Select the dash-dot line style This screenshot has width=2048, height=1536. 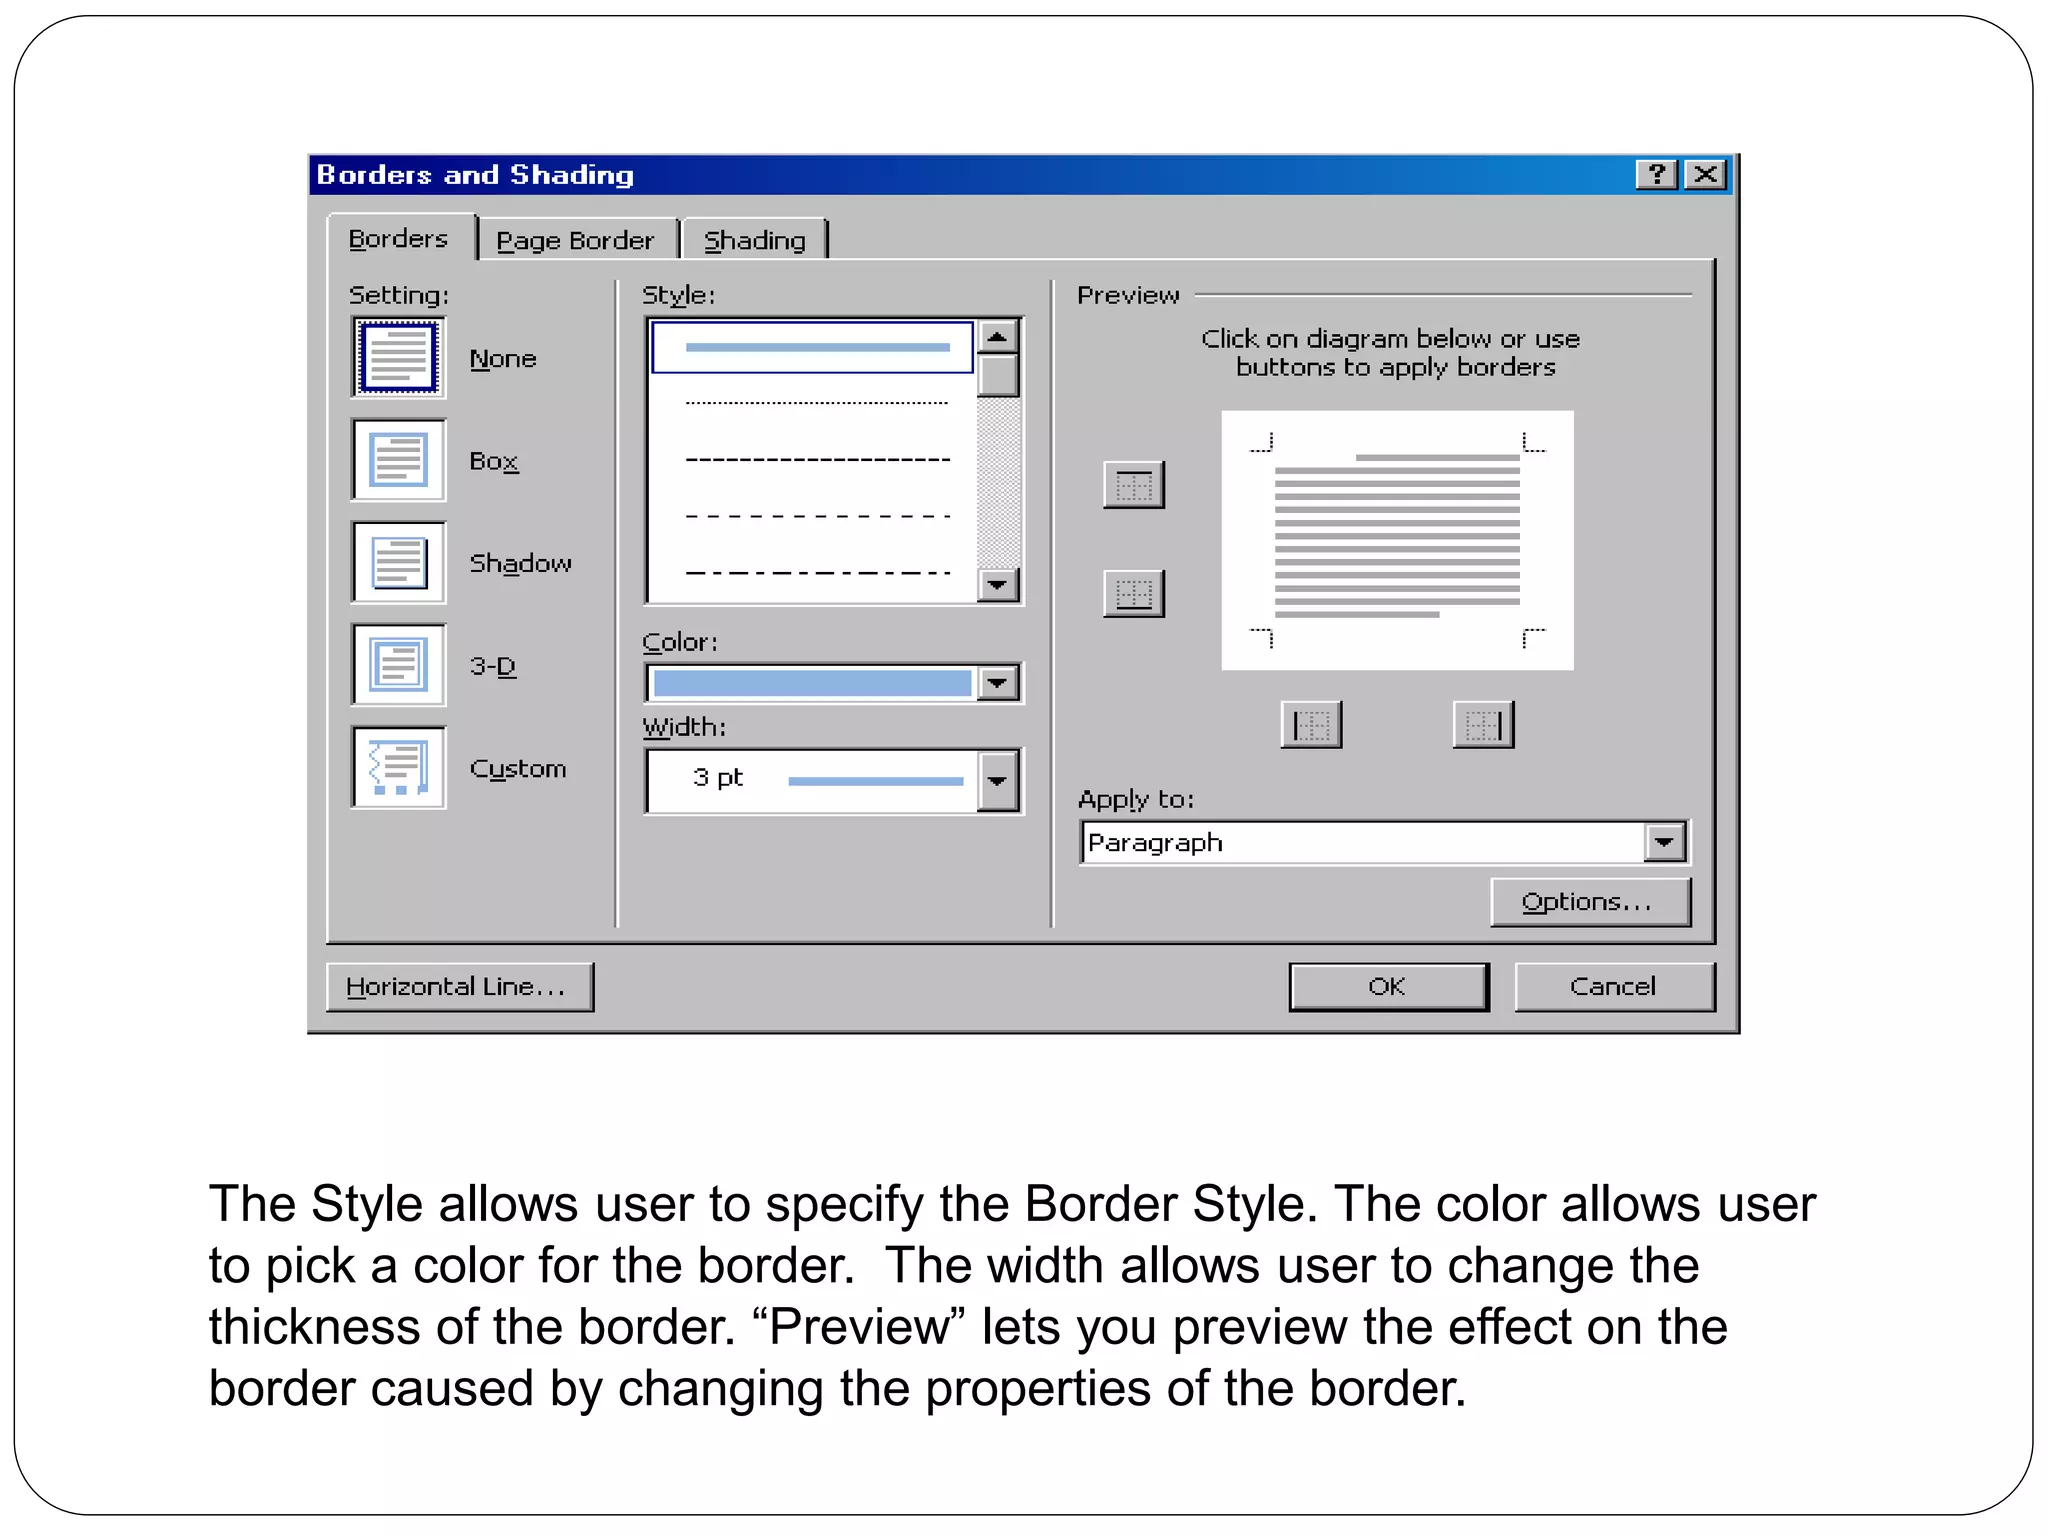pos(816,574)
